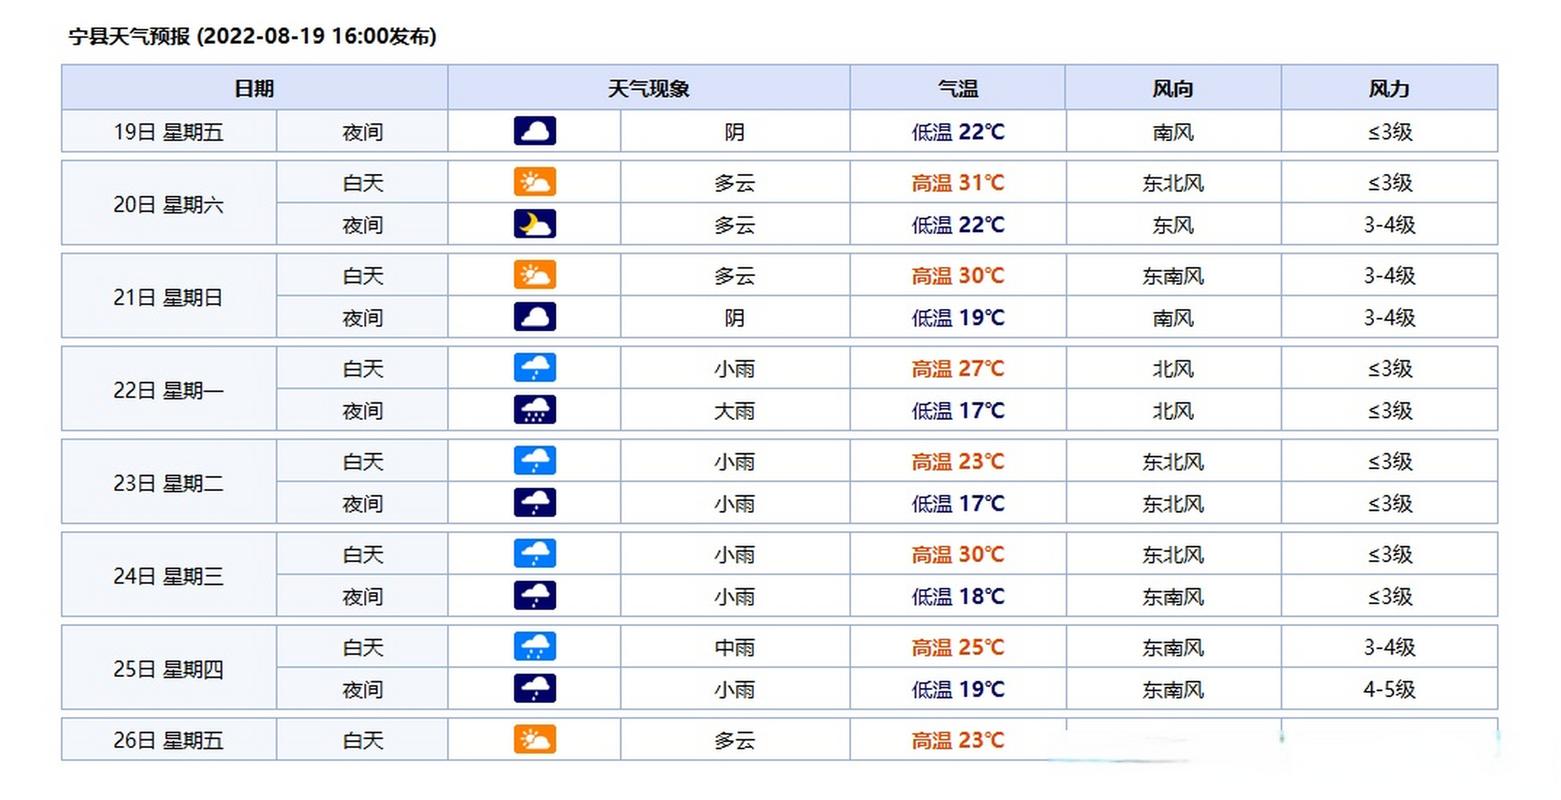The height and width of the screenshot is (800, 1561).
Task: Click 低温 19℃ in 25日 night row
Action: 958,689
